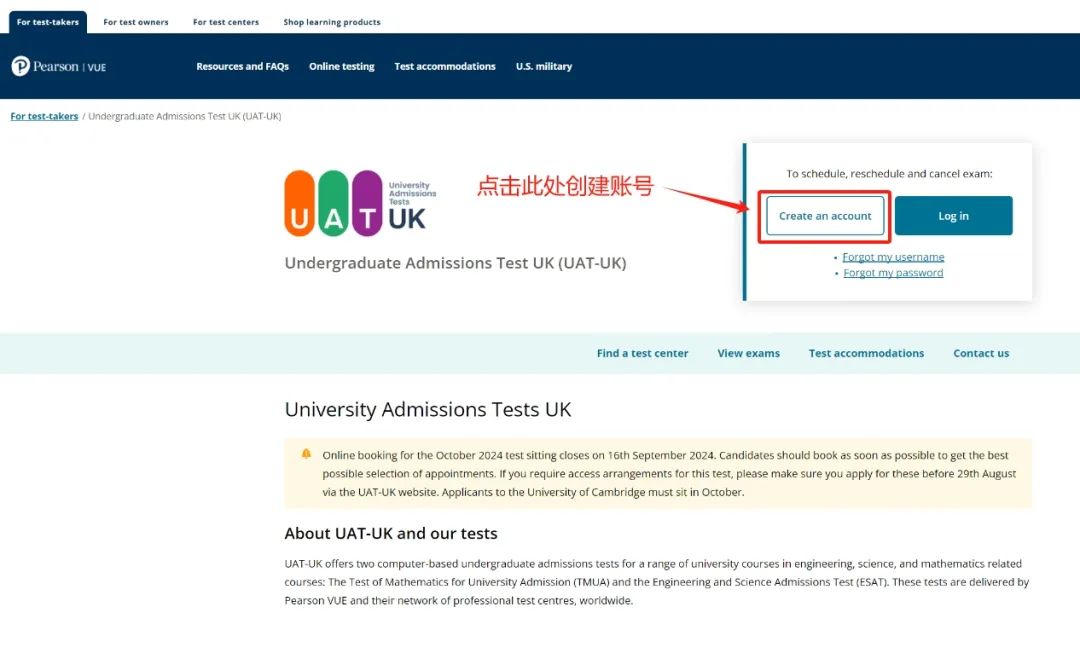Viewport: 1080px width, 653px height.
Task: Click the breadcrumb text Undergraduate Admissions Test UK (UAT-UK)
Action: [185, 116]
